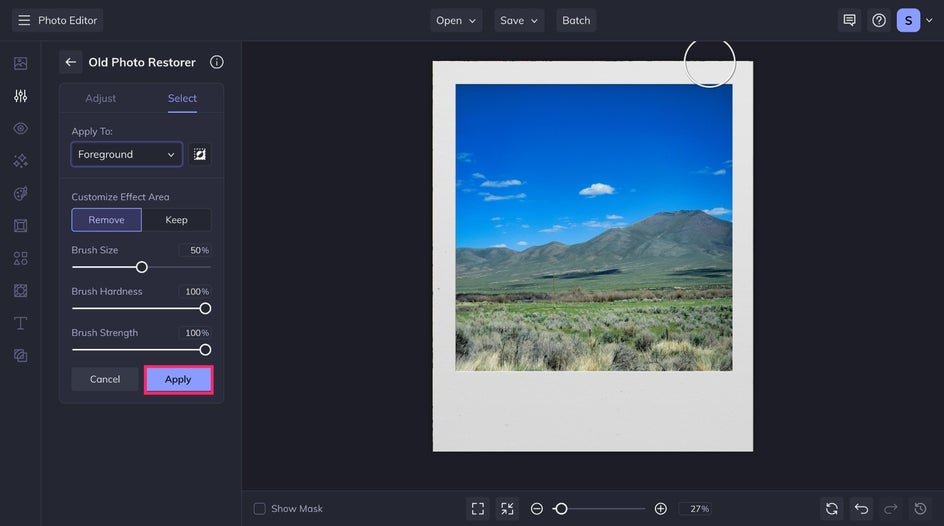Expand the account menu chevron
The image size is (944, 526).
click(929, 20)
